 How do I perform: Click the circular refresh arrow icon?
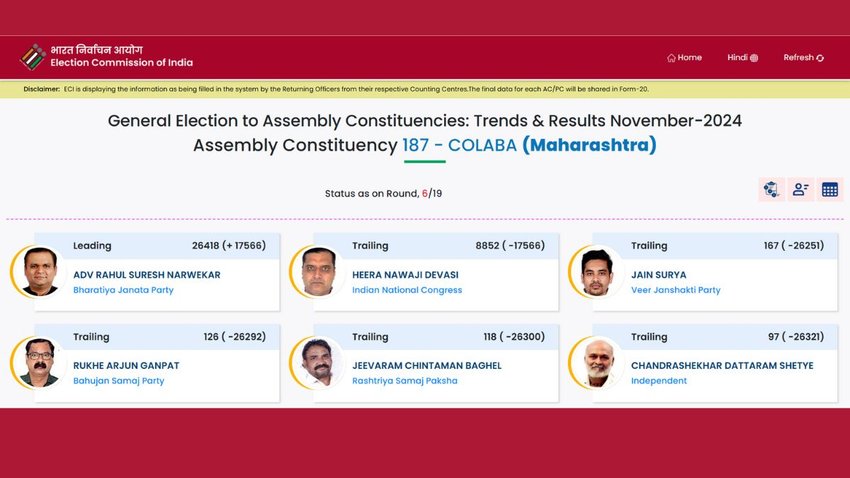pyautogui.click(x=820, y=58)
